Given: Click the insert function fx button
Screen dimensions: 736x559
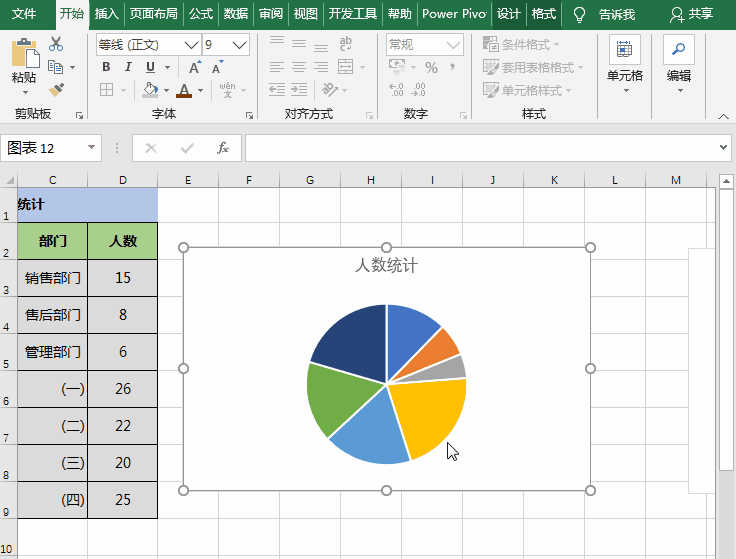Looking at the screenshot, I should click(222, 148).
